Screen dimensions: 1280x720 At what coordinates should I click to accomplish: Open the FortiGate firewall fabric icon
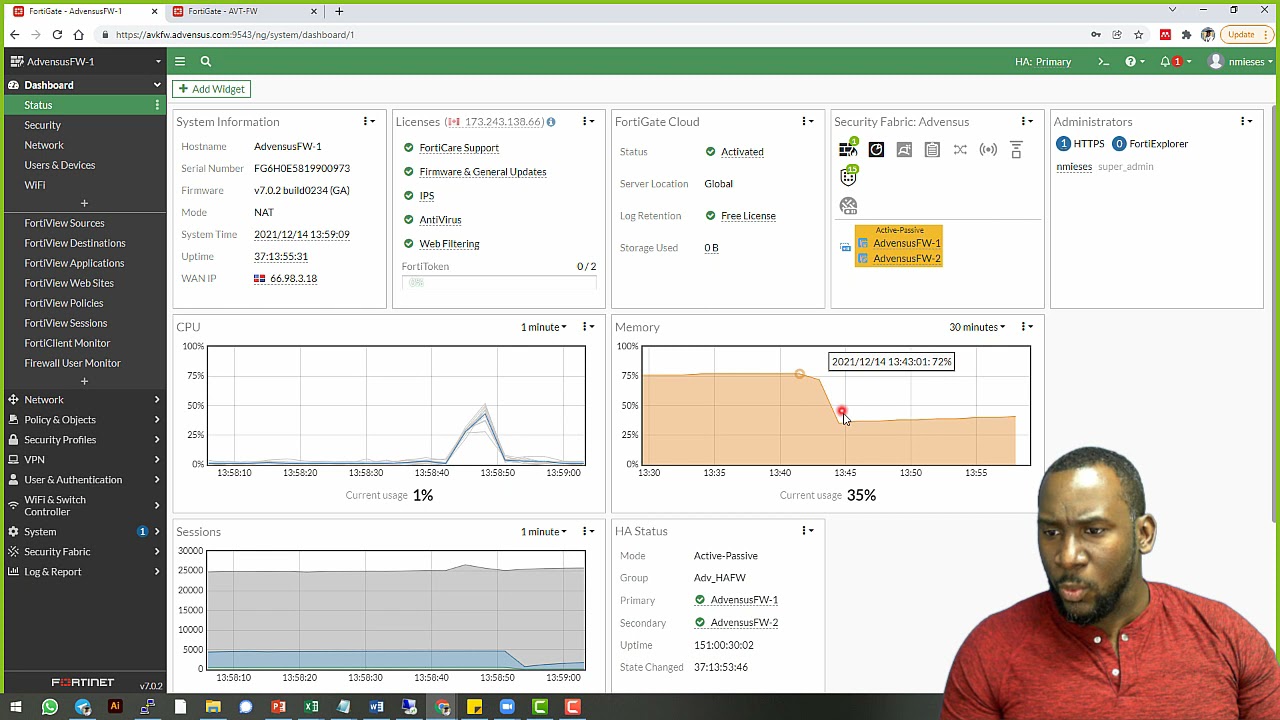(848, 150)
